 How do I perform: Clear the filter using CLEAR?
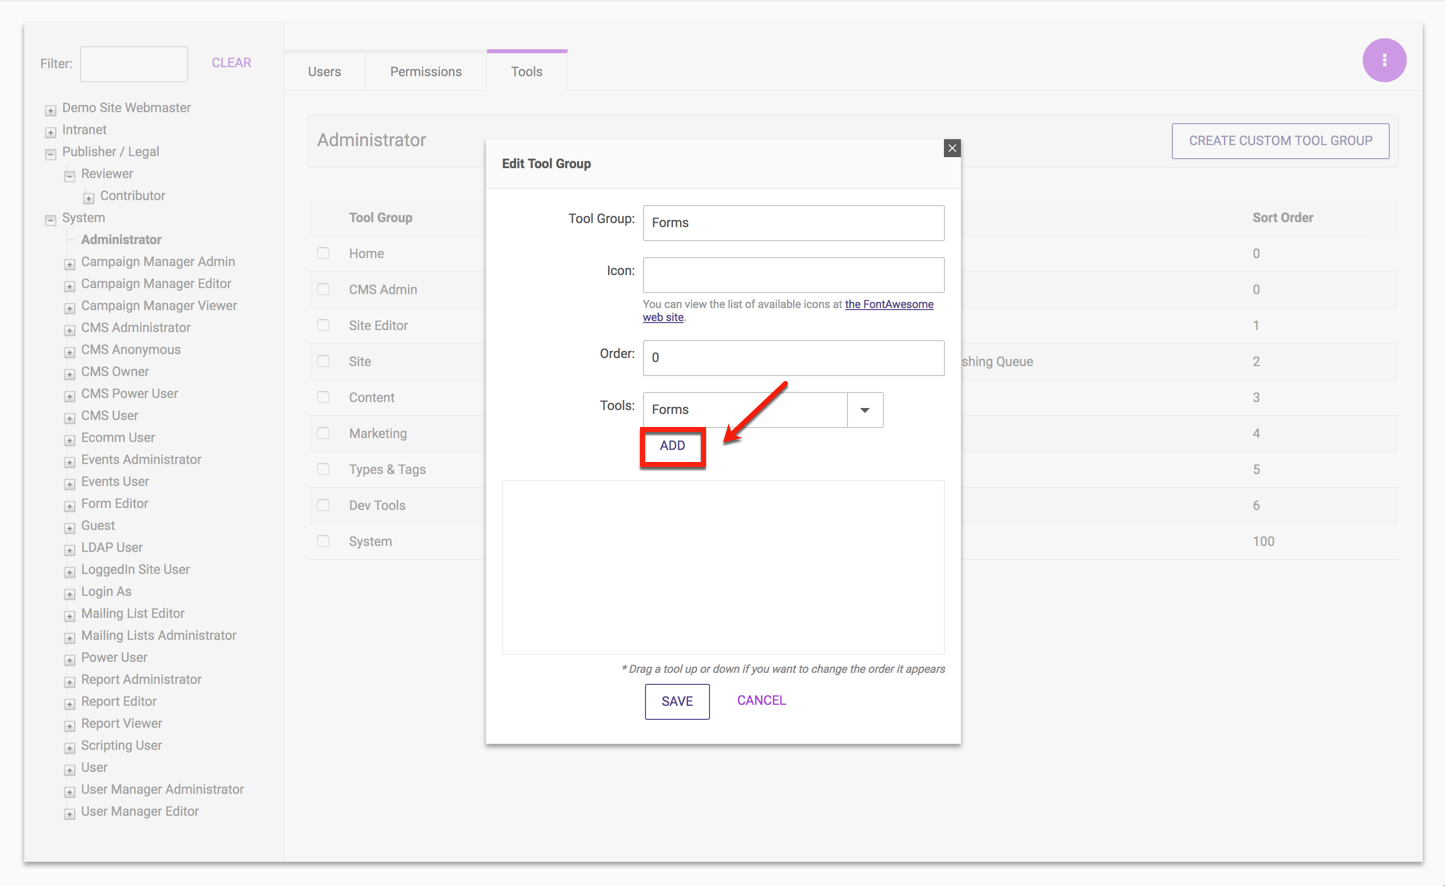[x=231, y=63]
